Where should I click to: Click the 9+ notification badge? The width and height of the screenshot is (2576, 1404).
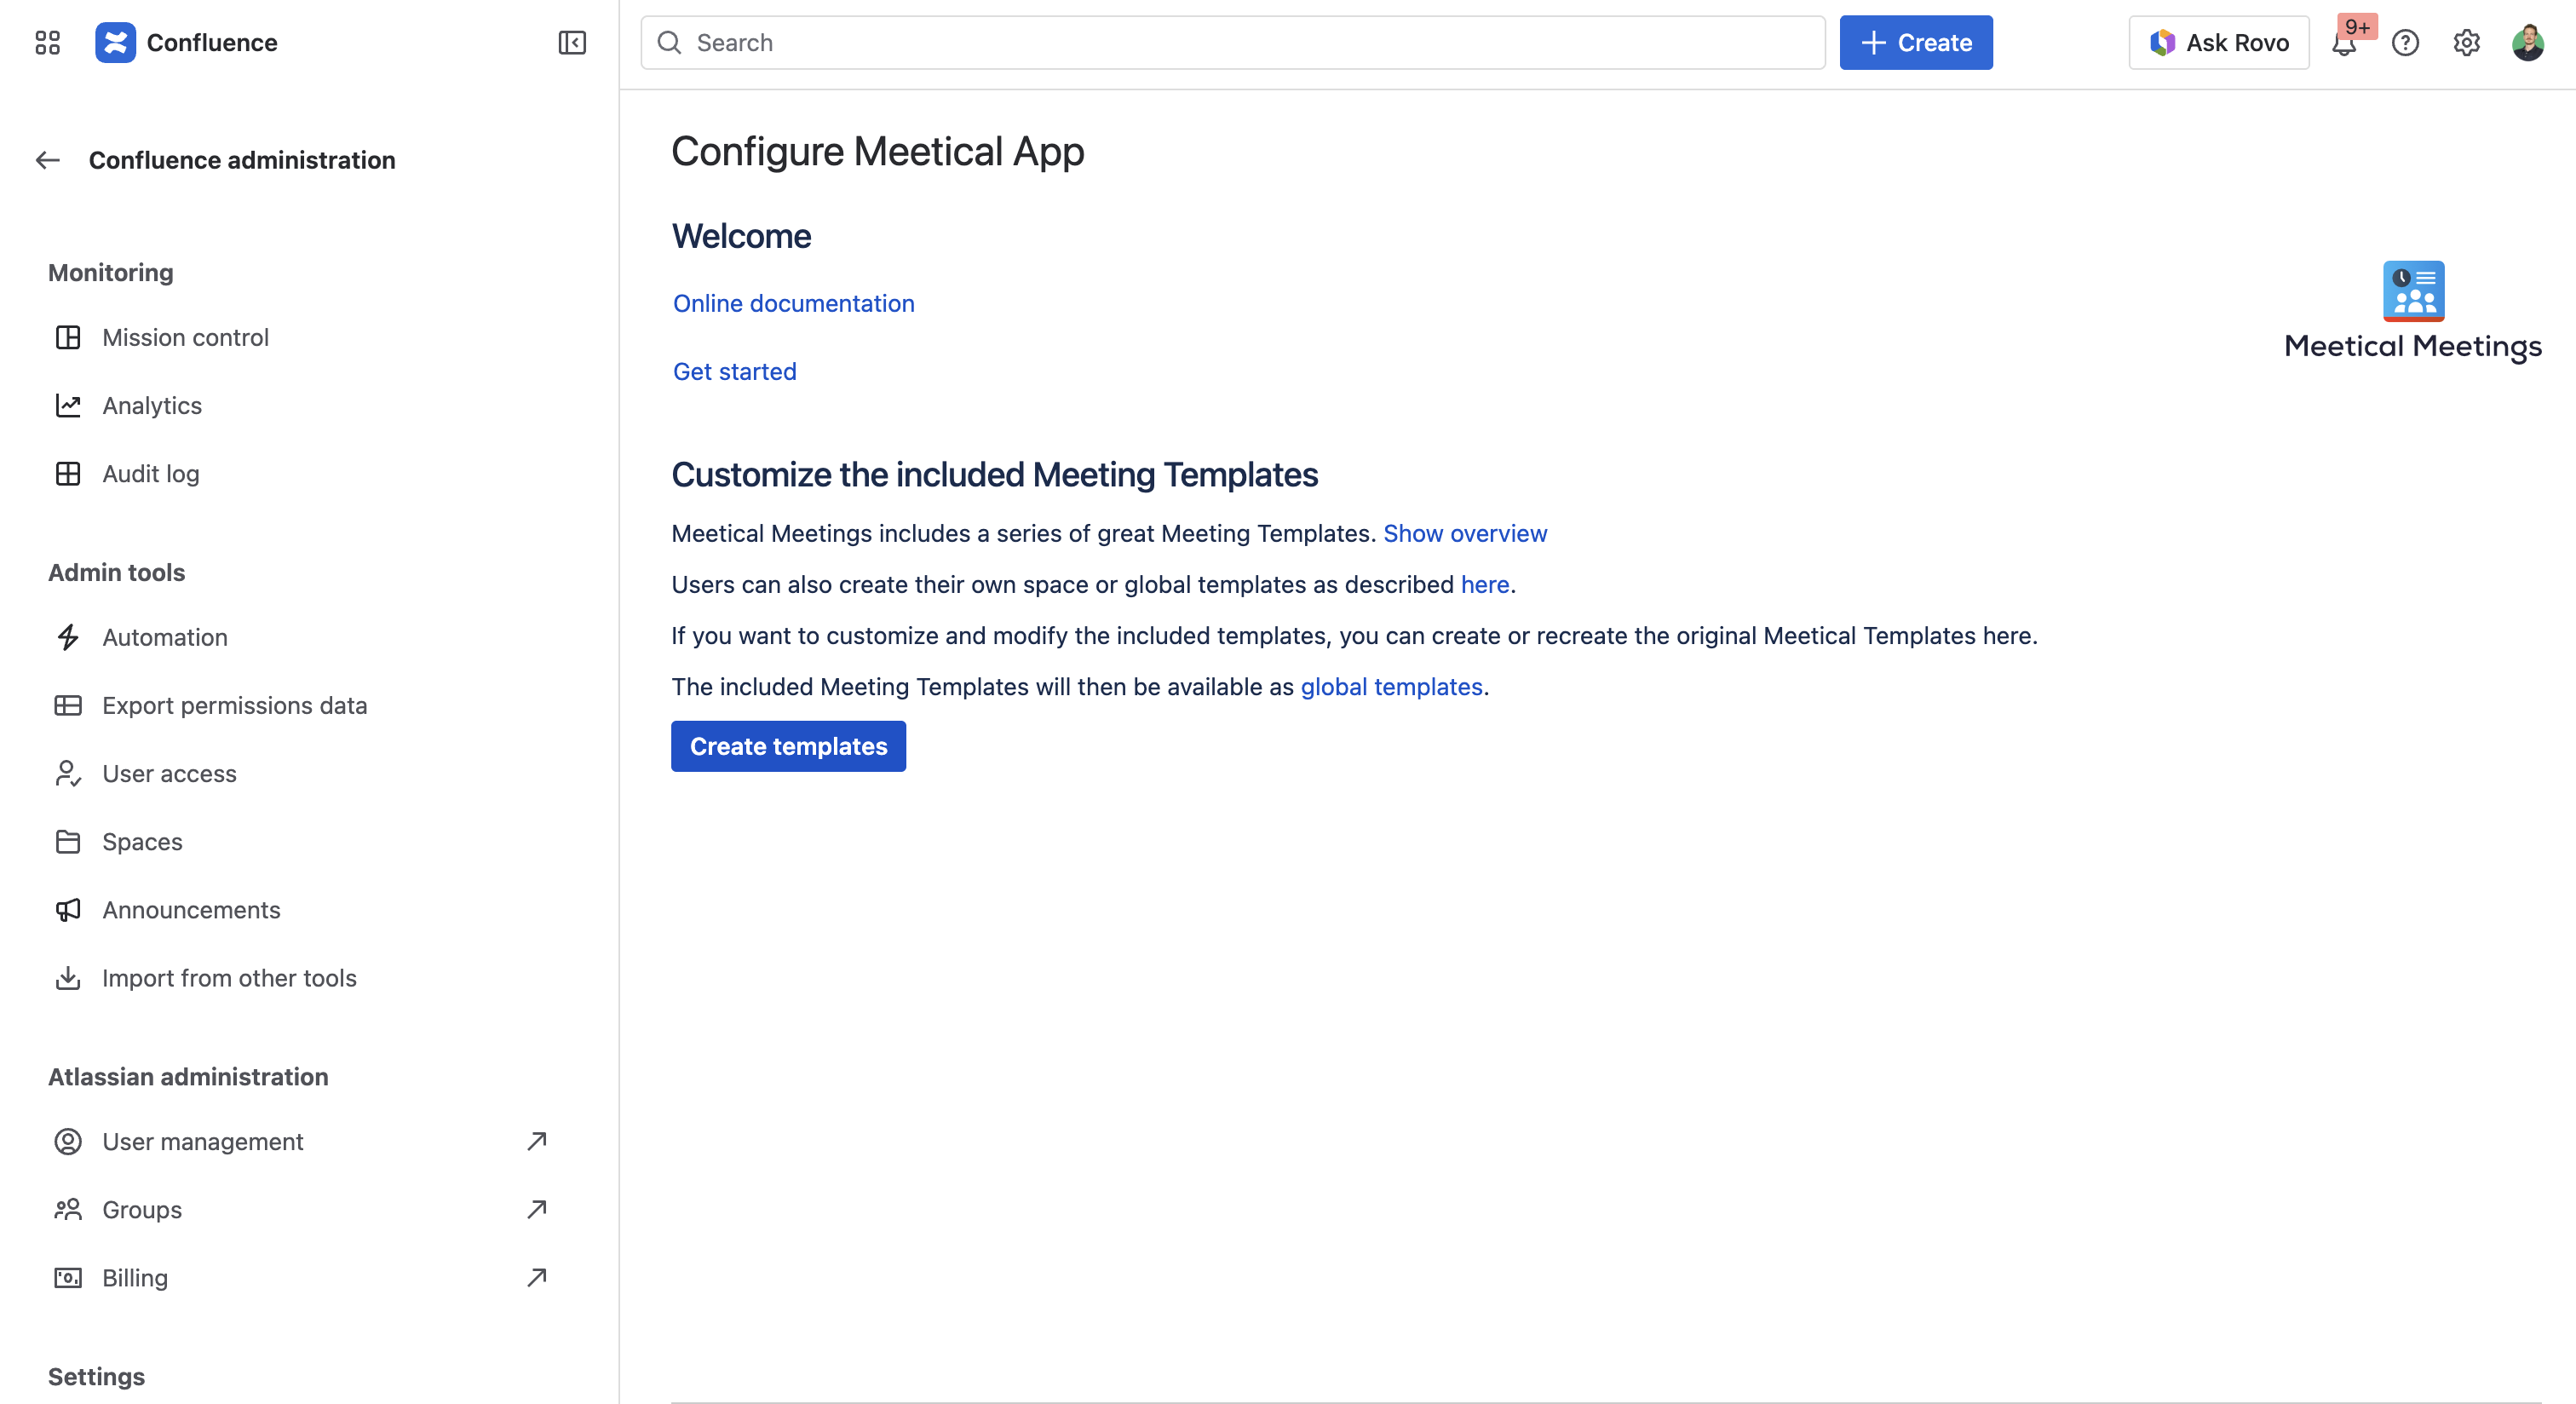pos(2358,26)
